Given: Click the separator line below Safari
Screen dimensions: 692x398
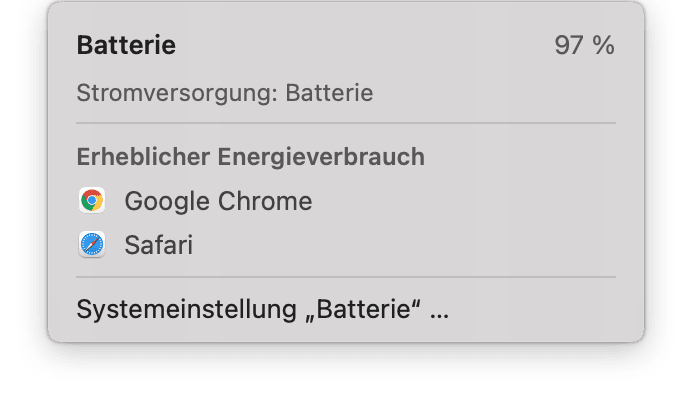Looking at the screenshot, I should 346,277.
